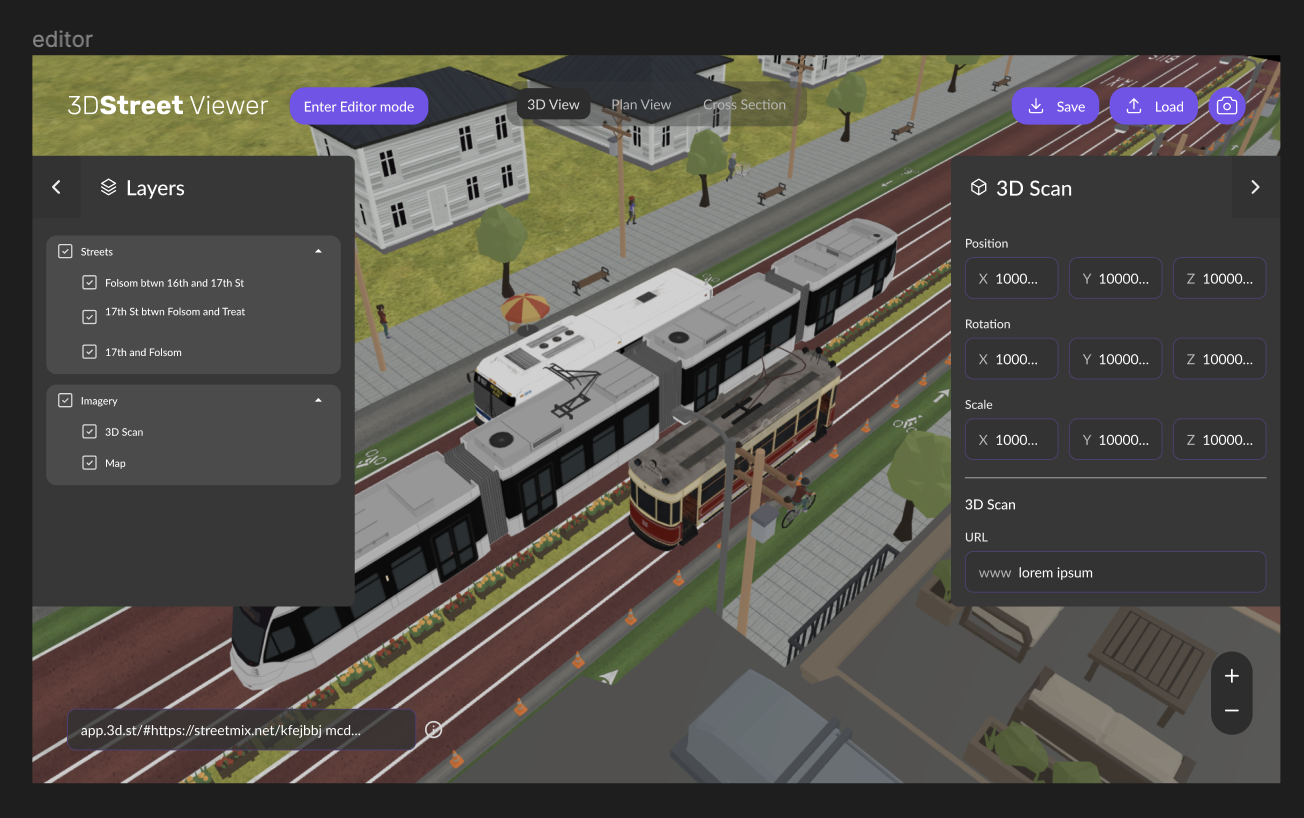The width and height of the screenshot is (1304, 818).
Task: Click the stacked layers icon beside Layers title
Action: (107, 187)
